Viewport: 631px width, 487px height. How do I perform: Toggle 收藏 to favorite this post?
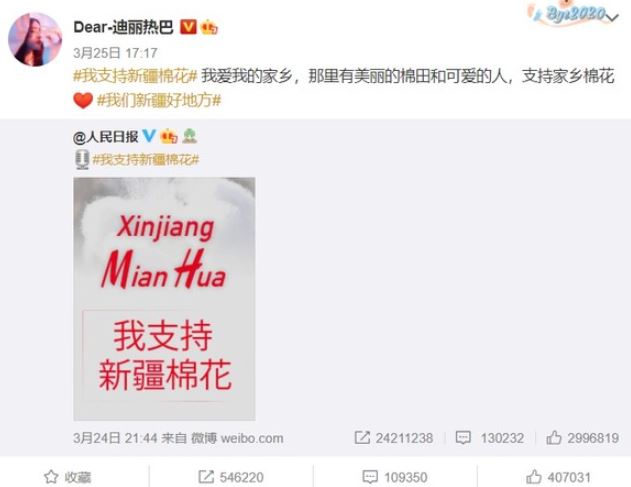click(x=68, y=477)
